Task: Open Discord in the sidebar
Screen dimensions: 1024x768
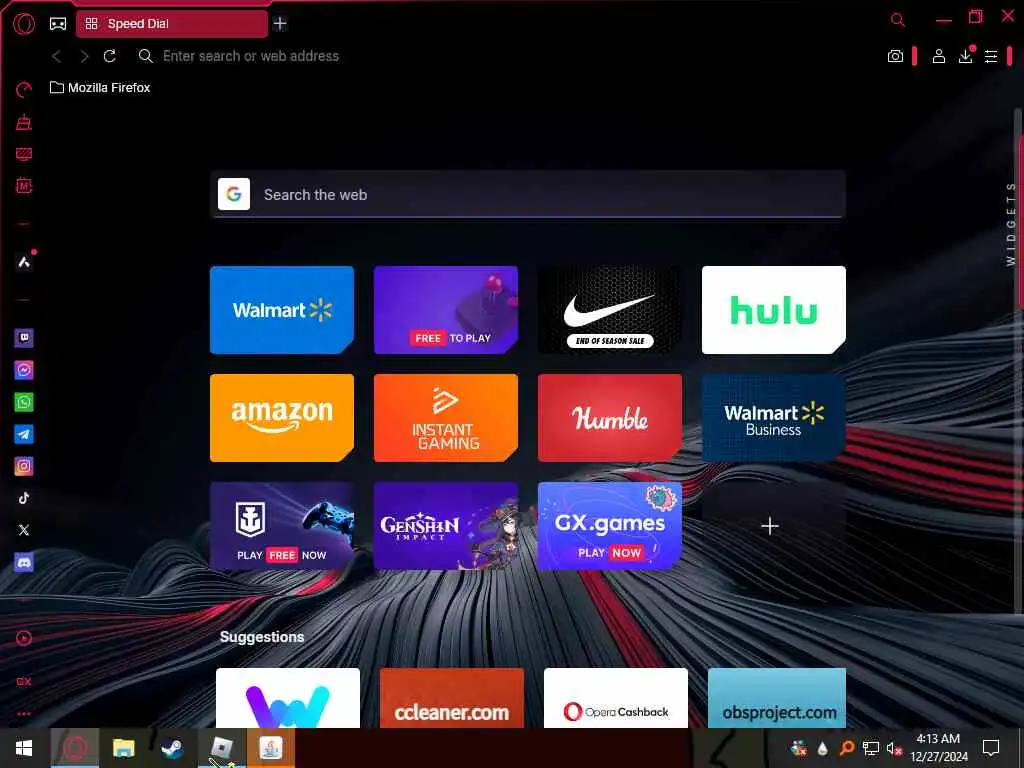Action: (x=24, y=562)
